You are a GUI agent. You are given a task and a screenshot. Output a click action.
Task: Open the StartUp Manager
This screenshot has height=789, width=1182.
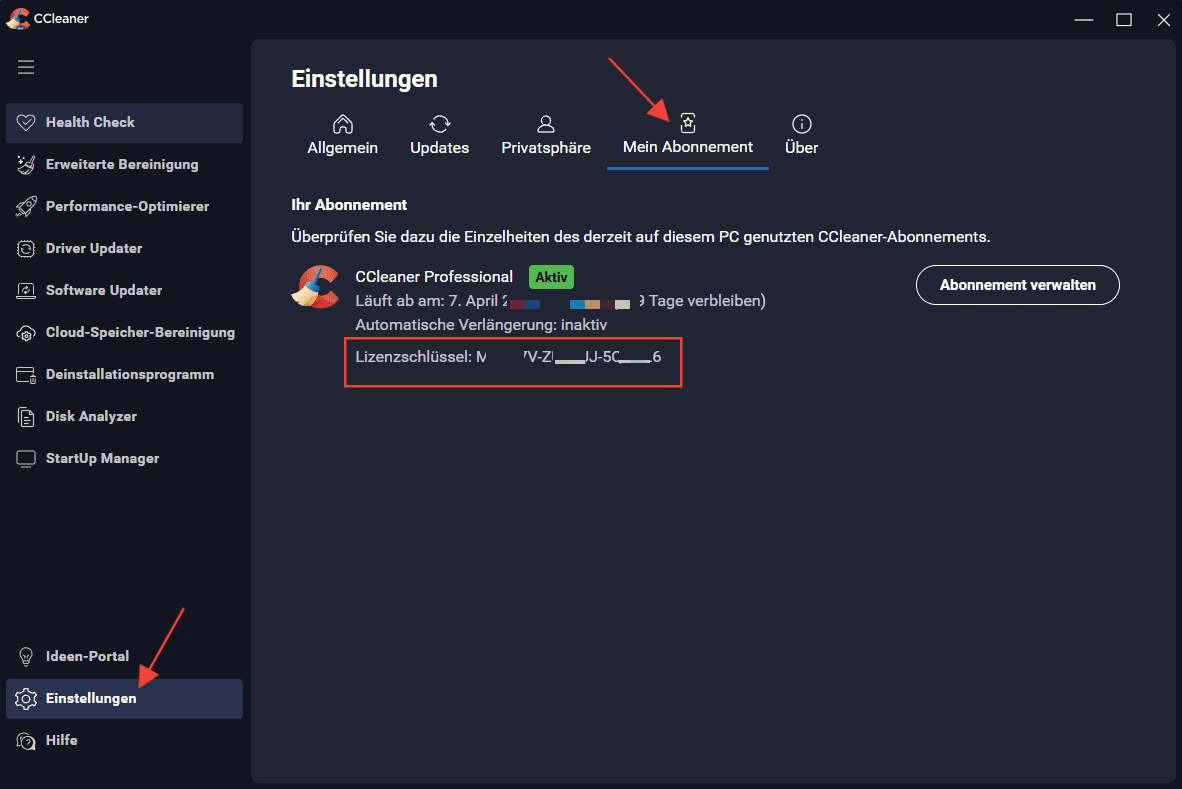(x=102, y=458)
